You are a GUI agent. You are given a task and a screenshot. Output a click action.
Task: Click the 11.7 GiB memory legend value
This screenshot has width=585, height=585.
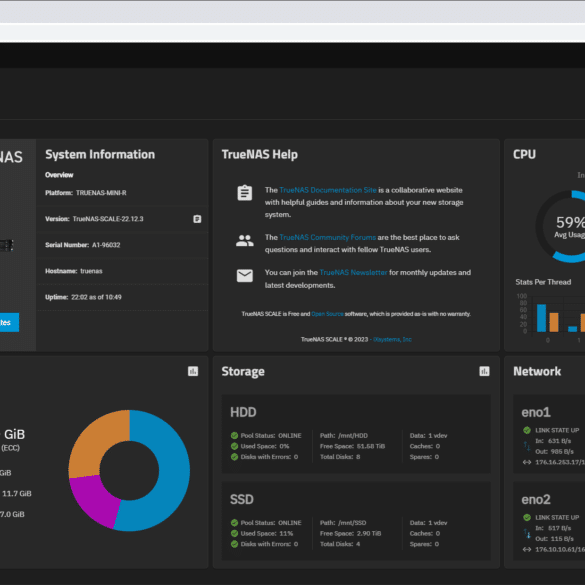(x=17, y=494)
